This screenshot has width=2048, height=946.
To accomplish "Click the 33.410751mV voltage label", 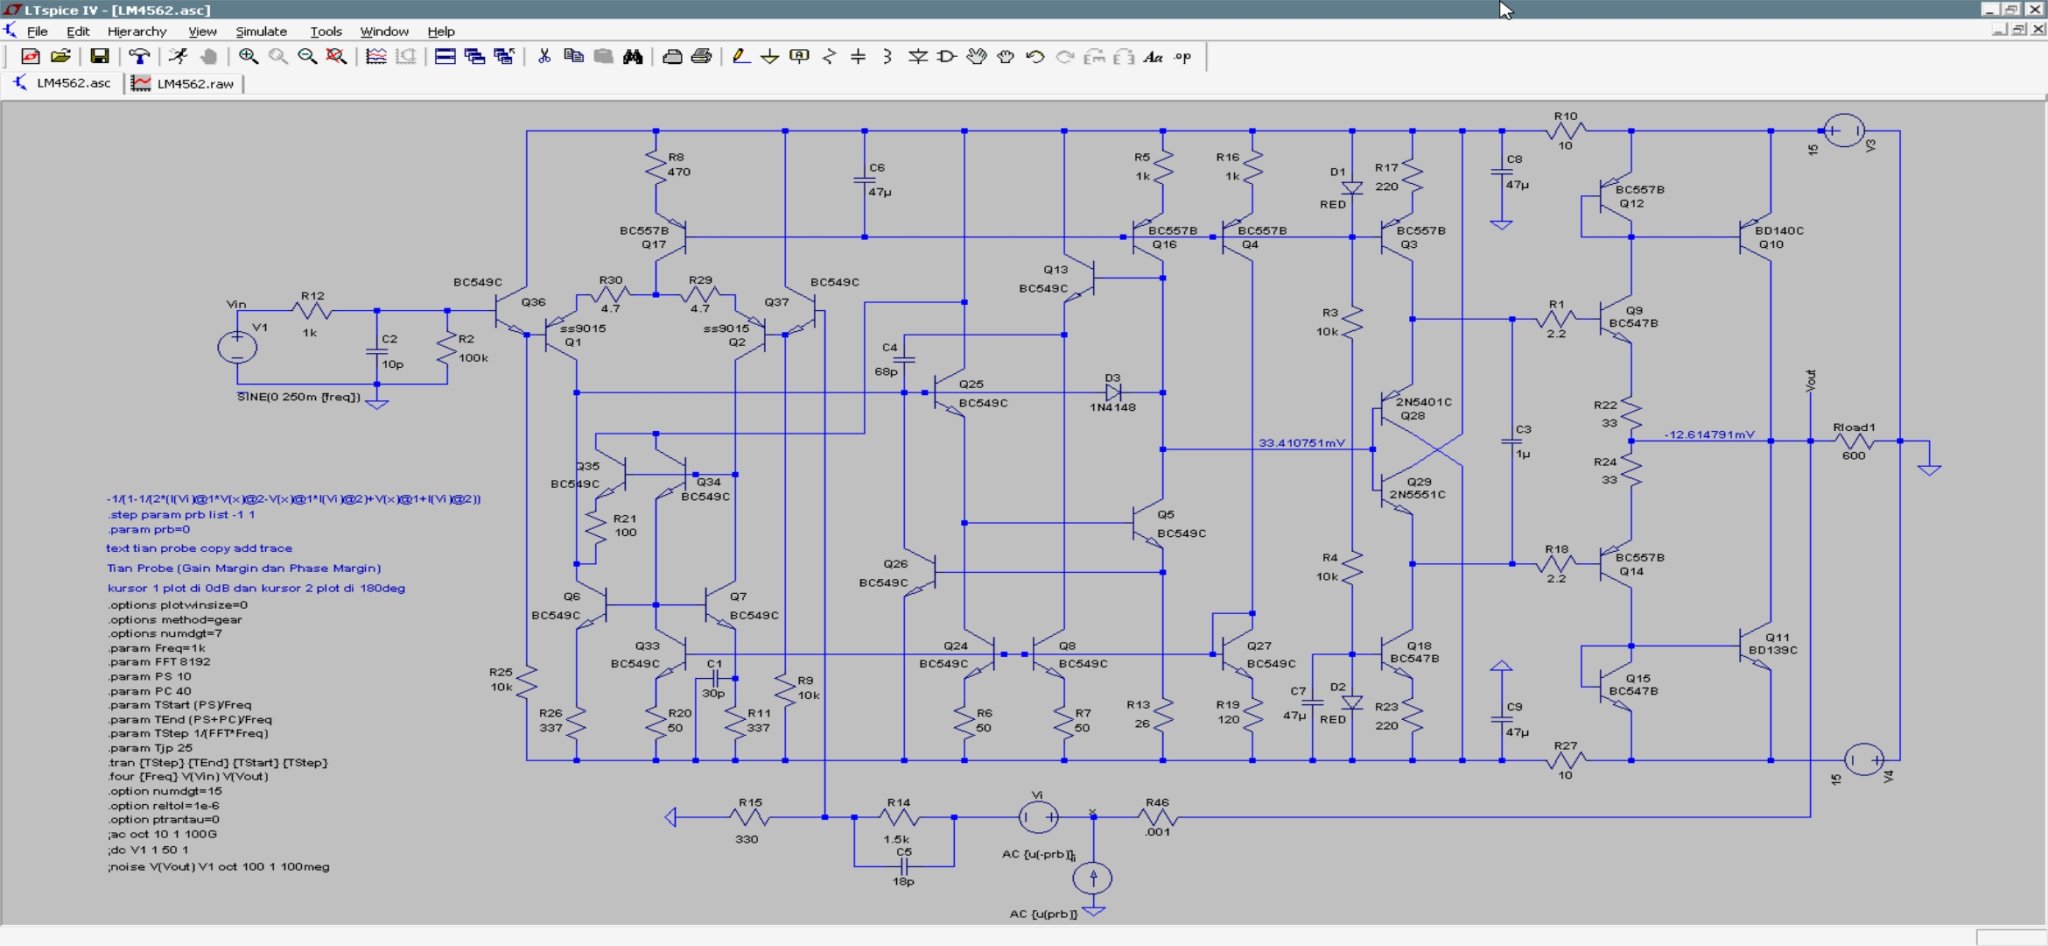I will coord(1301,443).
